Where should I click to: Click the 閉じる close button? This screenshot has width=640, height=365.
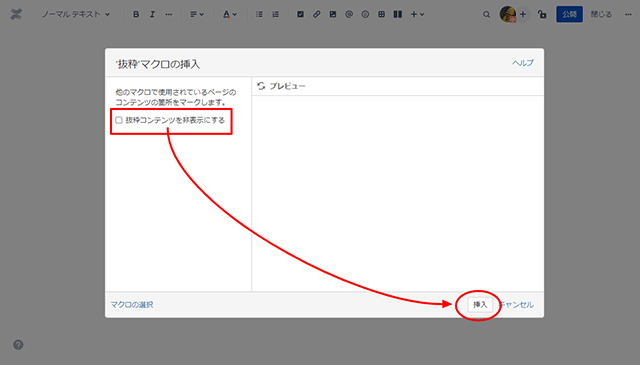(601, 14)
